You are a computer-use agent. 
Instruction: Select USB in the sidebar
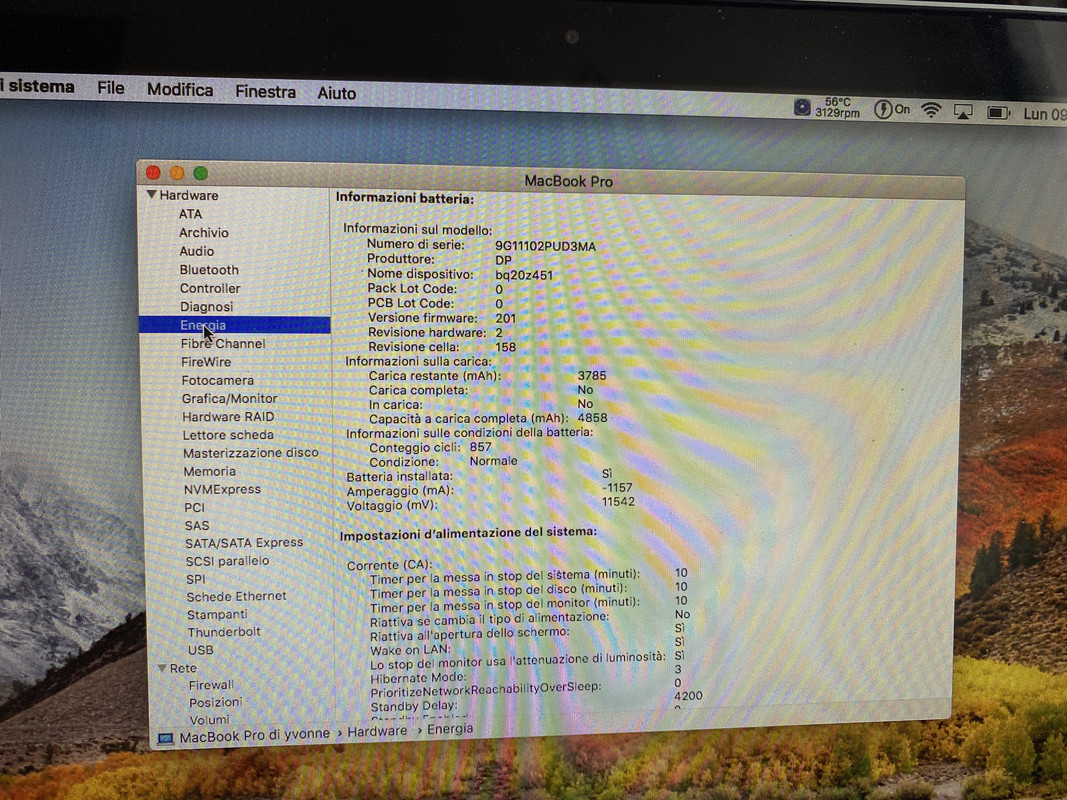point(201,650)
